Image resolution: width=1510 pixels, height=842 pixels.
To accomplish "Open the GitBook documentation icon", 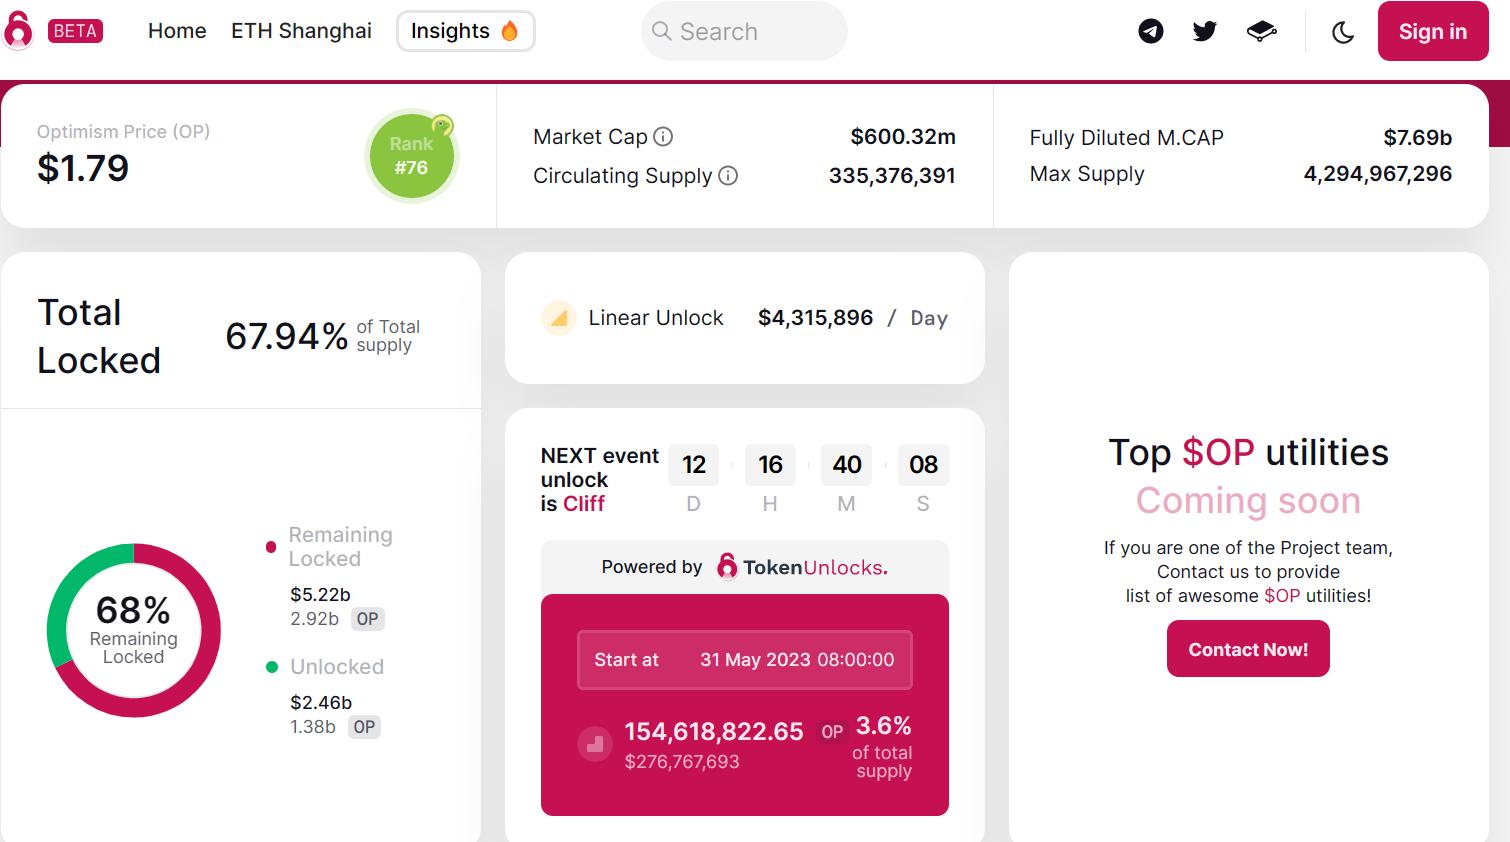I will pyautogui.click(x=1261, y=31).
